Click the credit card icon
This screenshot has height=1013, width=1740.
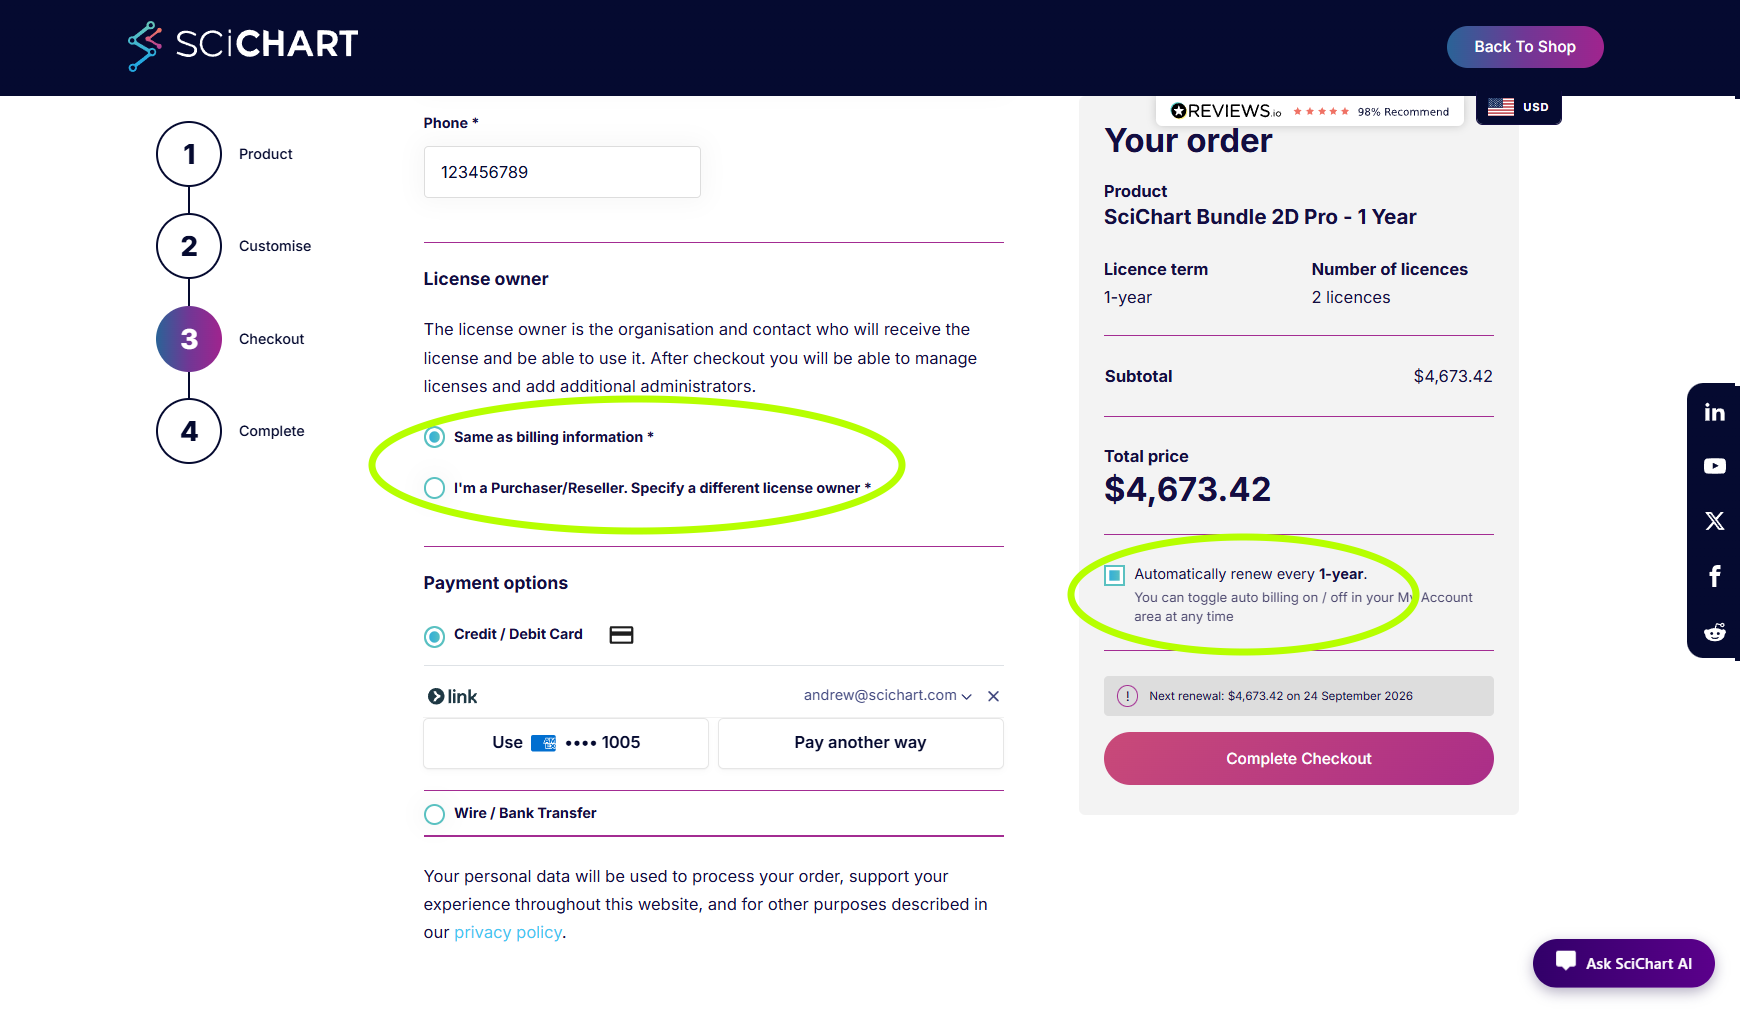pyautogui.click(x=621, y=635)
